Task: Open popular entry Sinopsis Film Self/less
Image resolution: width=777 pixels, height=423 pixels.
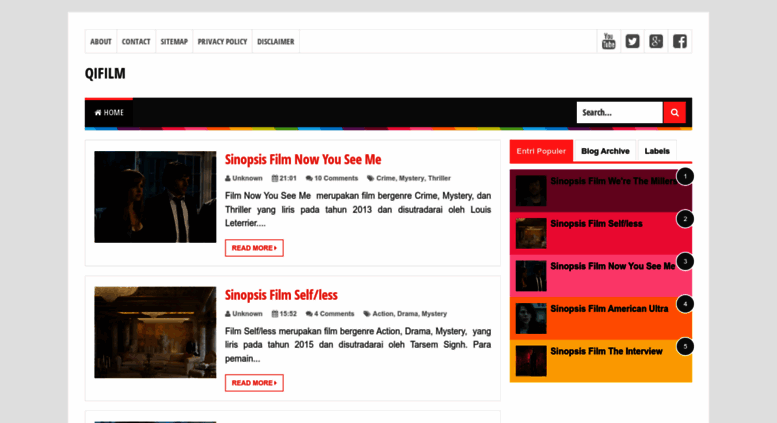Action: 596,224
